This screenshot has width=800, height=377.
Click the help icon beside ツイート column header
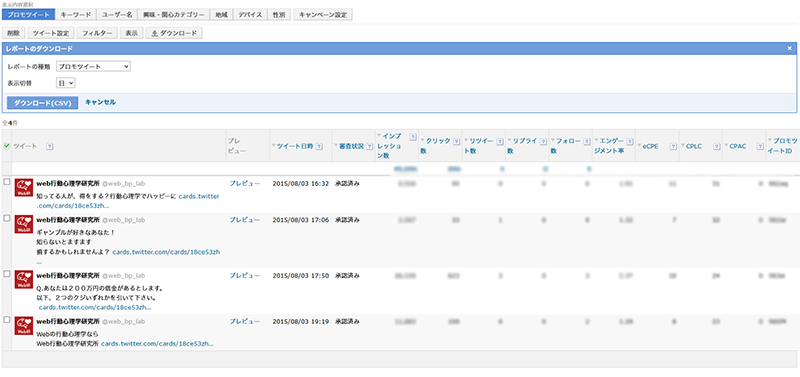(x=49, y=146)
